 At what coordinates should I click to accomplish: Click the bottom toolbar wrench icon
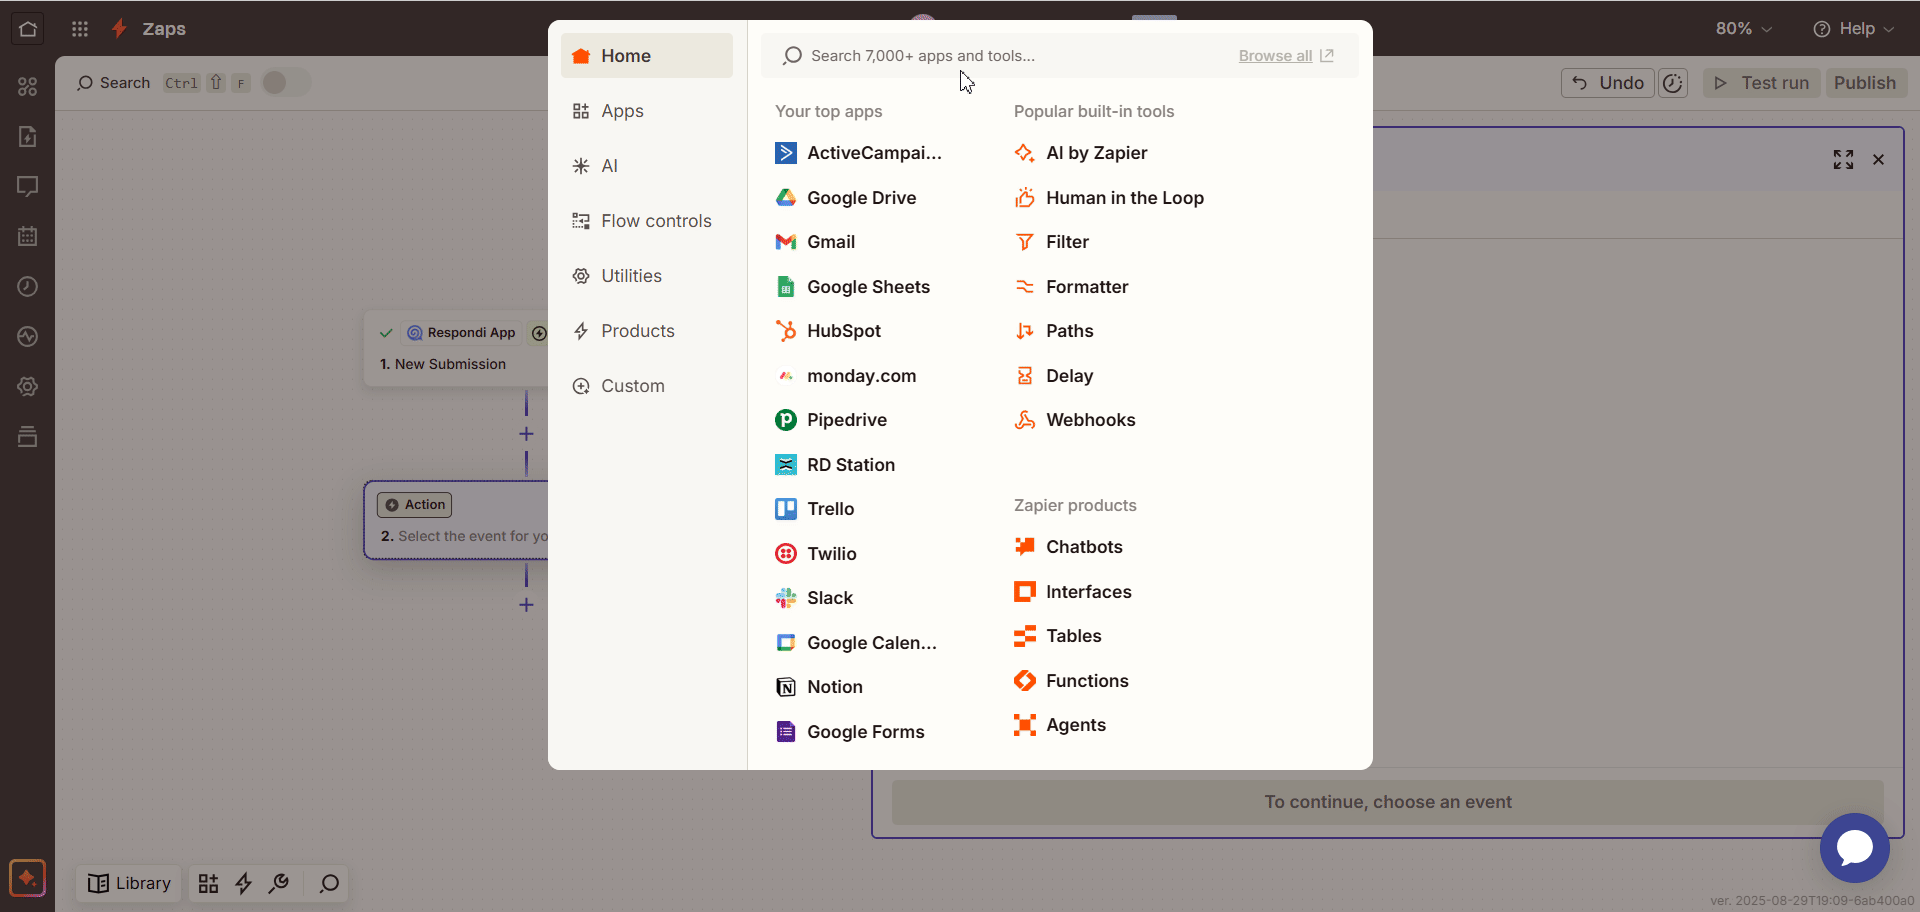[279, 883]
